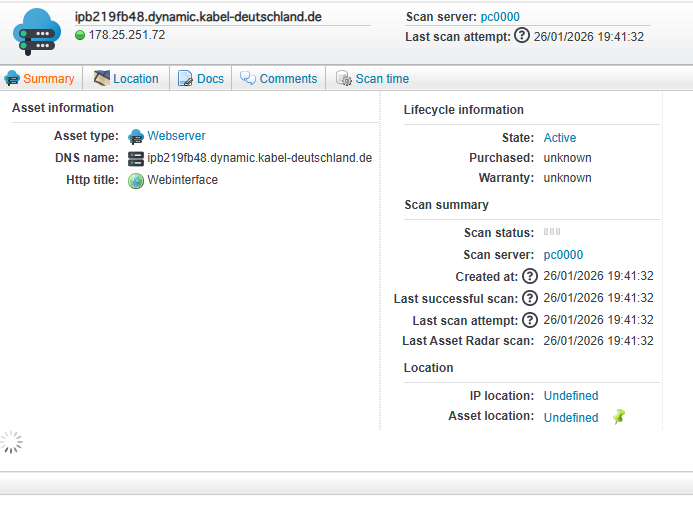Screen dimensions: 693x523
Task: Click the IP location Undefined link
Action: 571,396
